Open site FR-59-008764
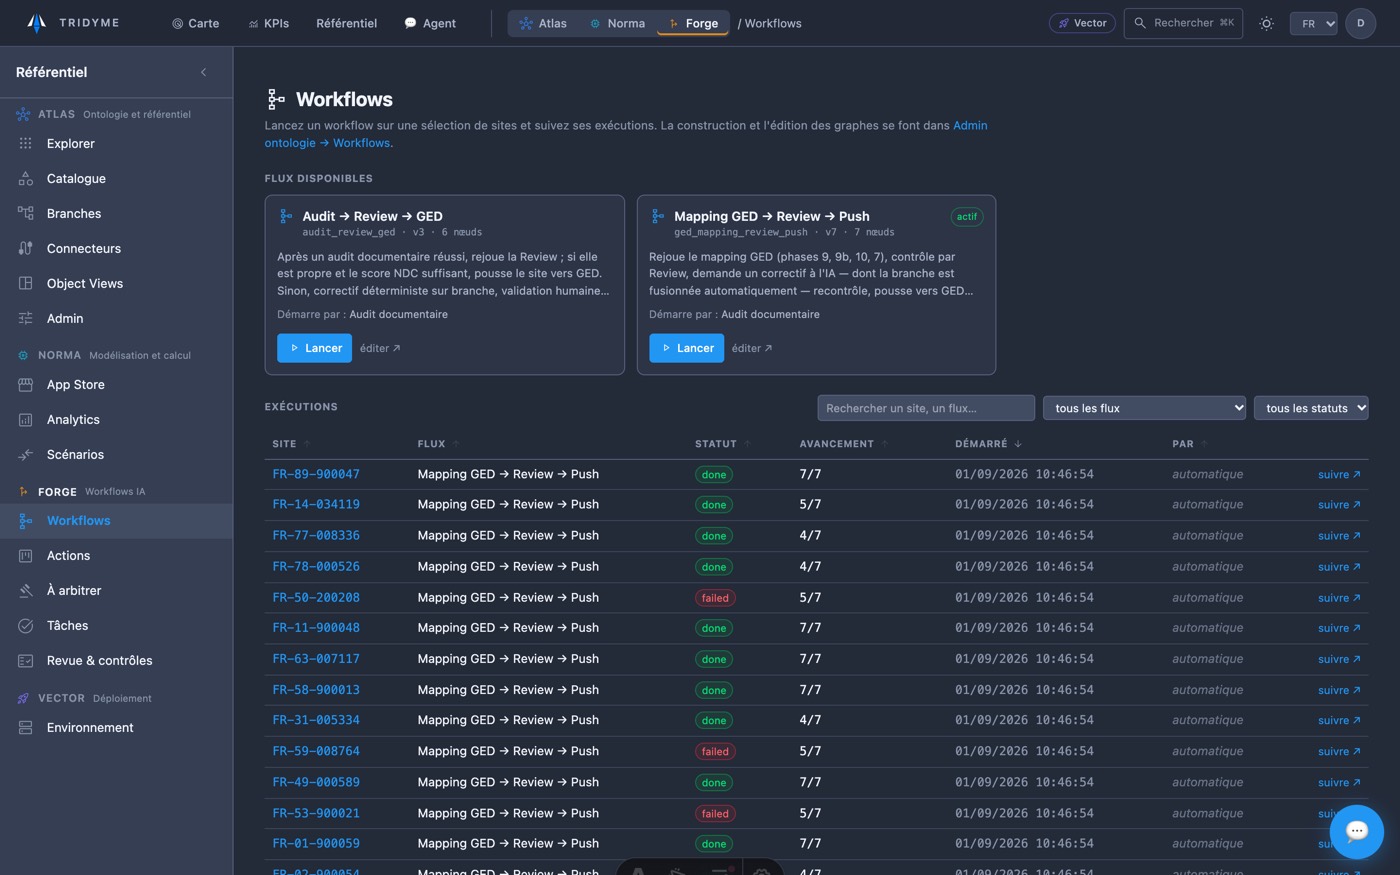 tap(316, 751)
